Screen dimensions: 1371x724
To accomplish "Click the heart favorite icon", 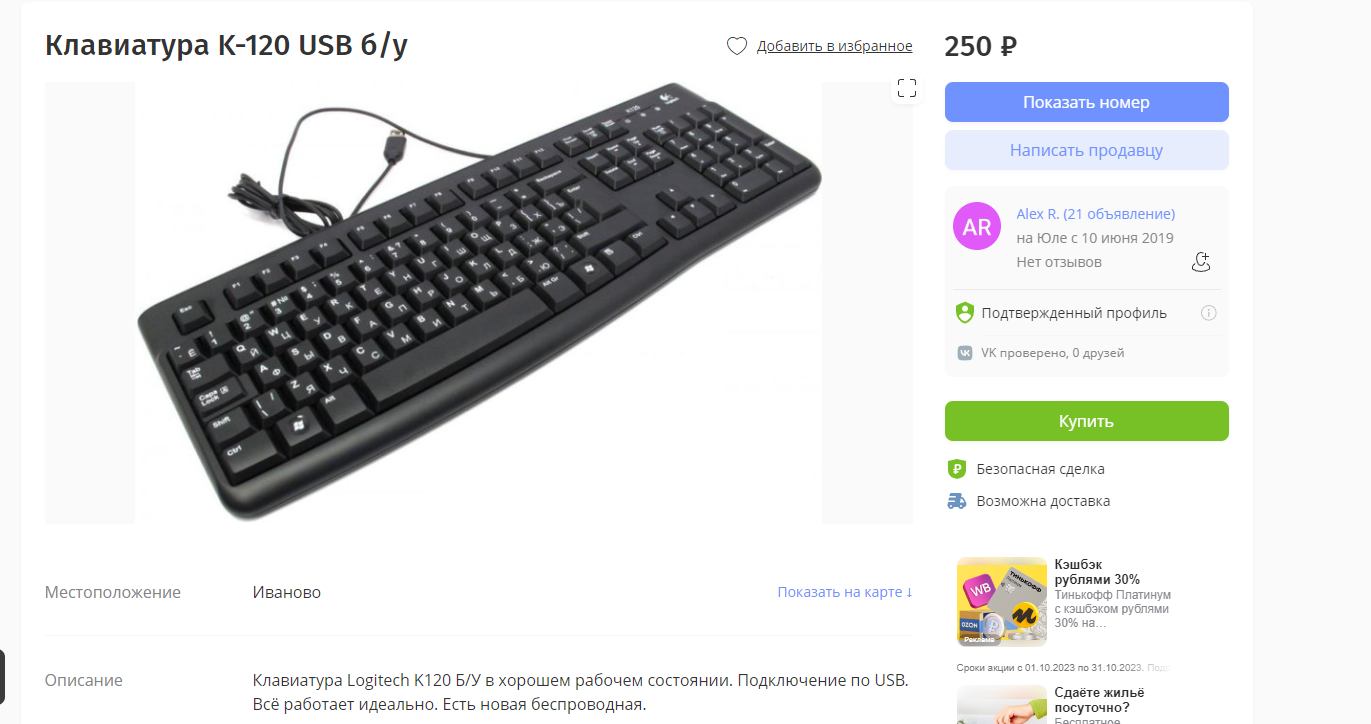I will (x=737, y=46).
